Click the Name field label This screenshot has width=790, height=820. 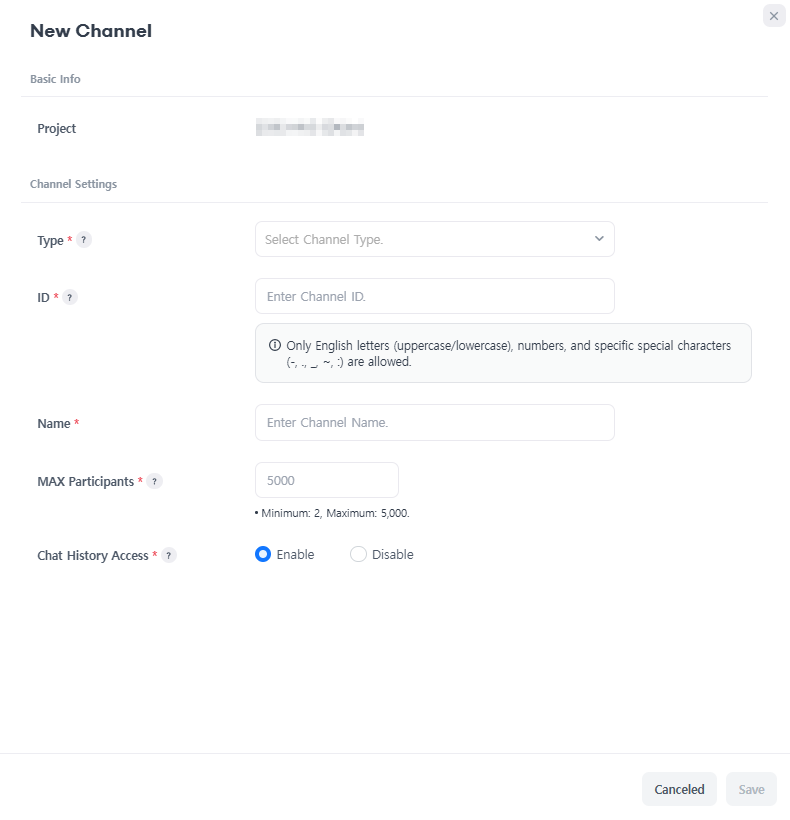[54, 424]
